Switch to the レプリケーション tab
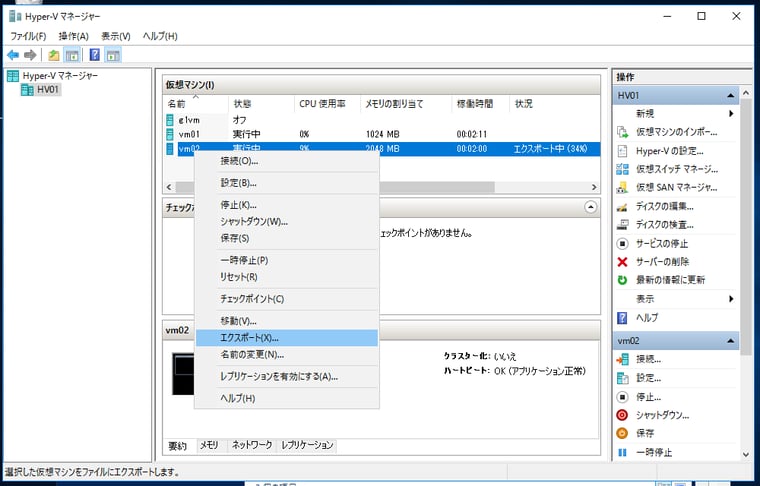760x486 pixels. pos(307,445)
